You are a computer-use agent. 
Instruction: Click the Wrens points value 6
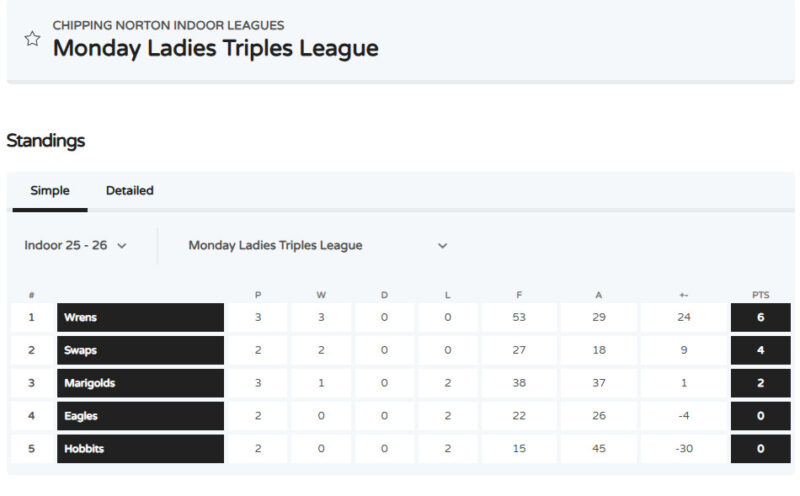(760, 318)
